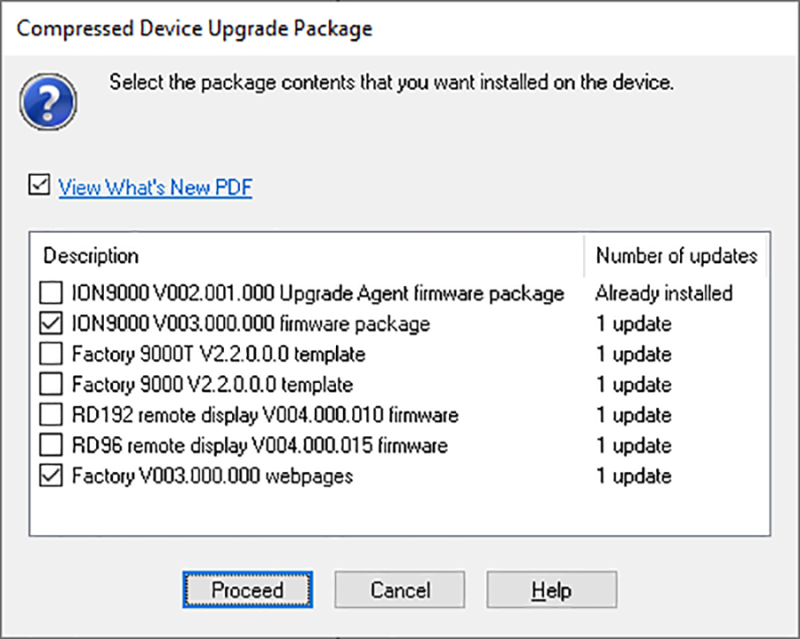
Task: Uncheck ION9000 V003.000.000 firmware package
Action: tap(51, 324)
